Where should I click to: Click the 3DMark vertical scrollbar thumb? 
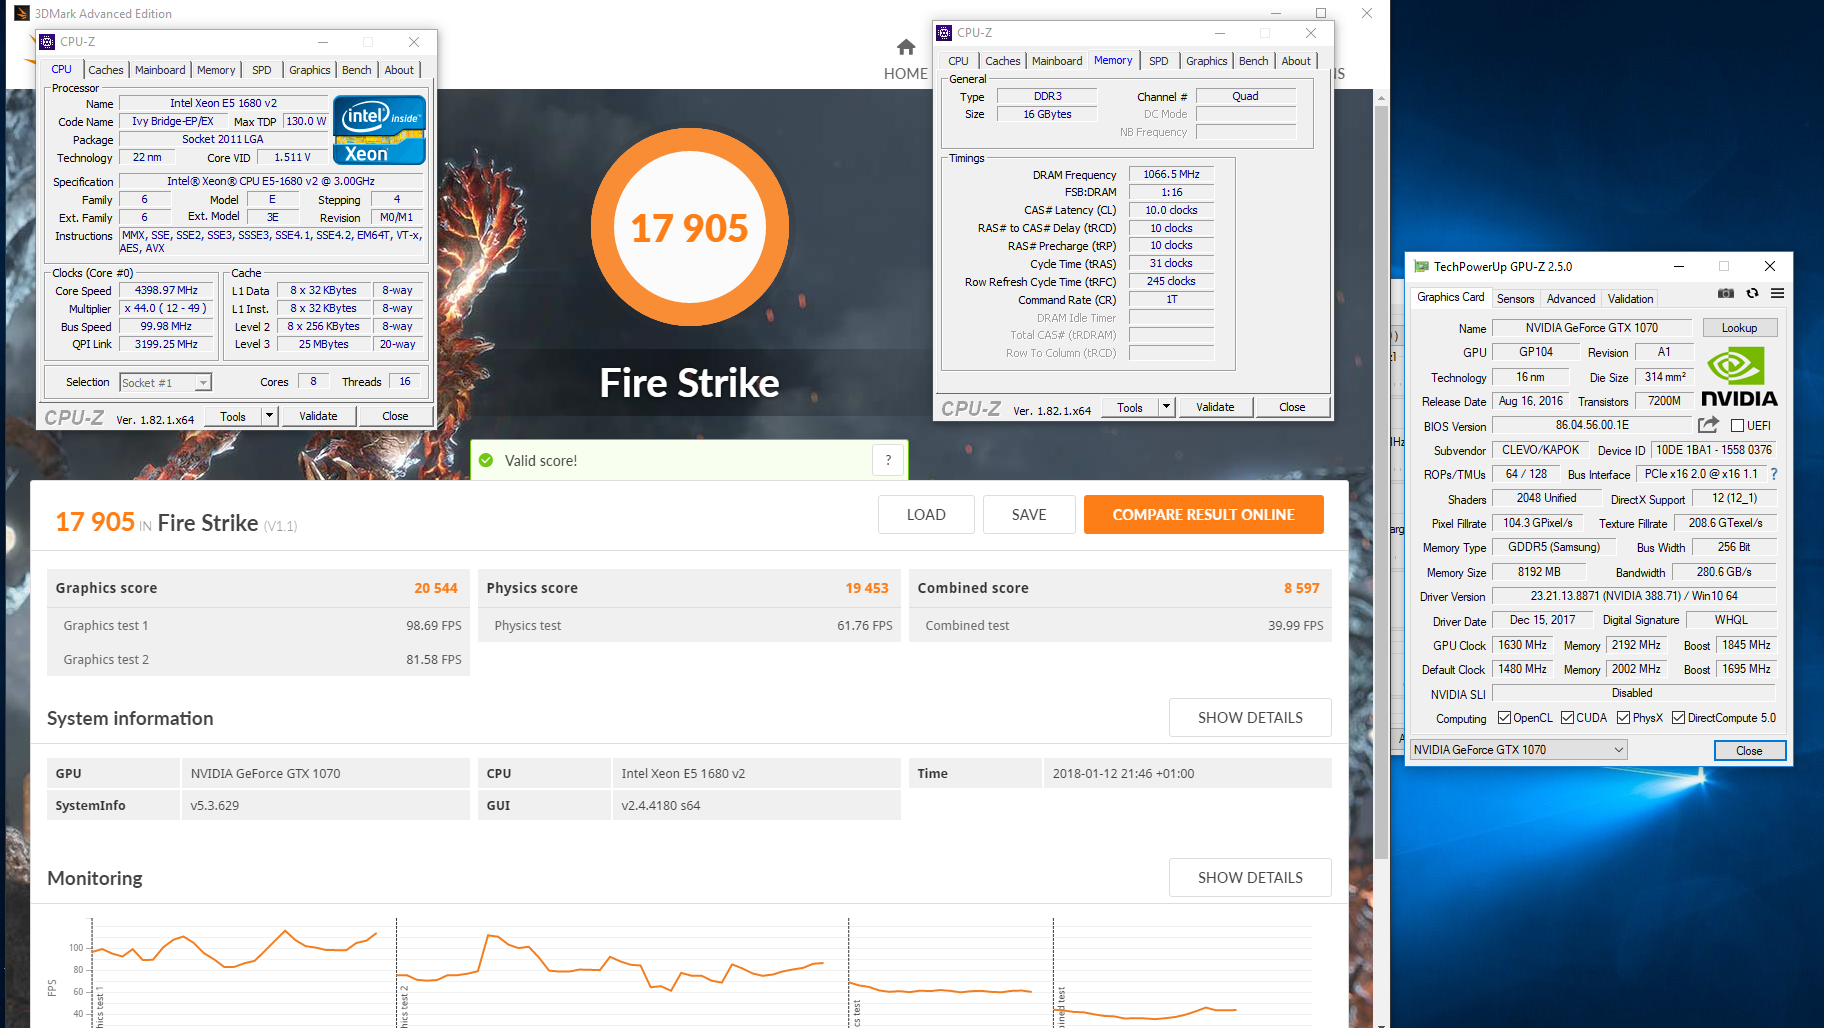pyautogui.click(x=1381, y=483)
